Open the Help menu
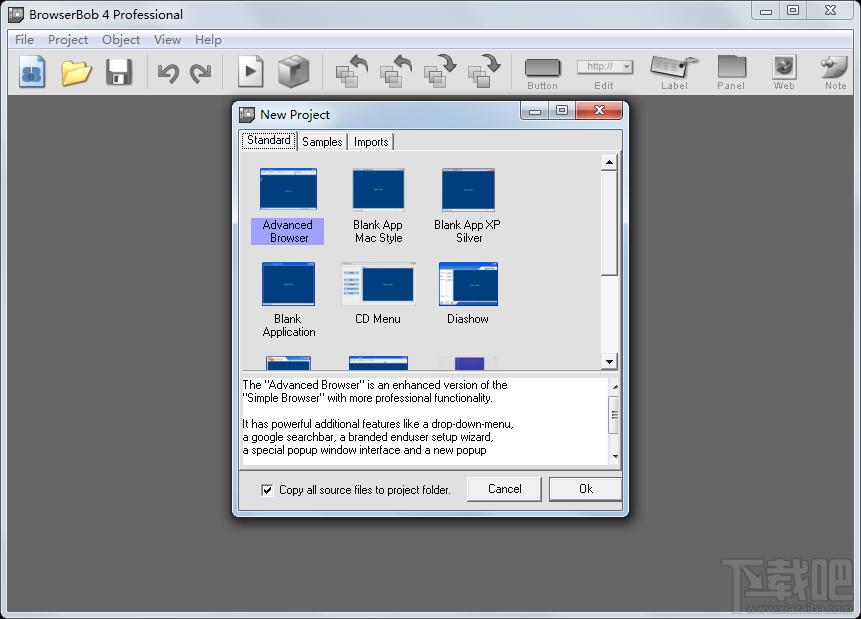Image resolution: width=861 pixels, height=619 pixels. pyautogui.click(x=208, y=40)
